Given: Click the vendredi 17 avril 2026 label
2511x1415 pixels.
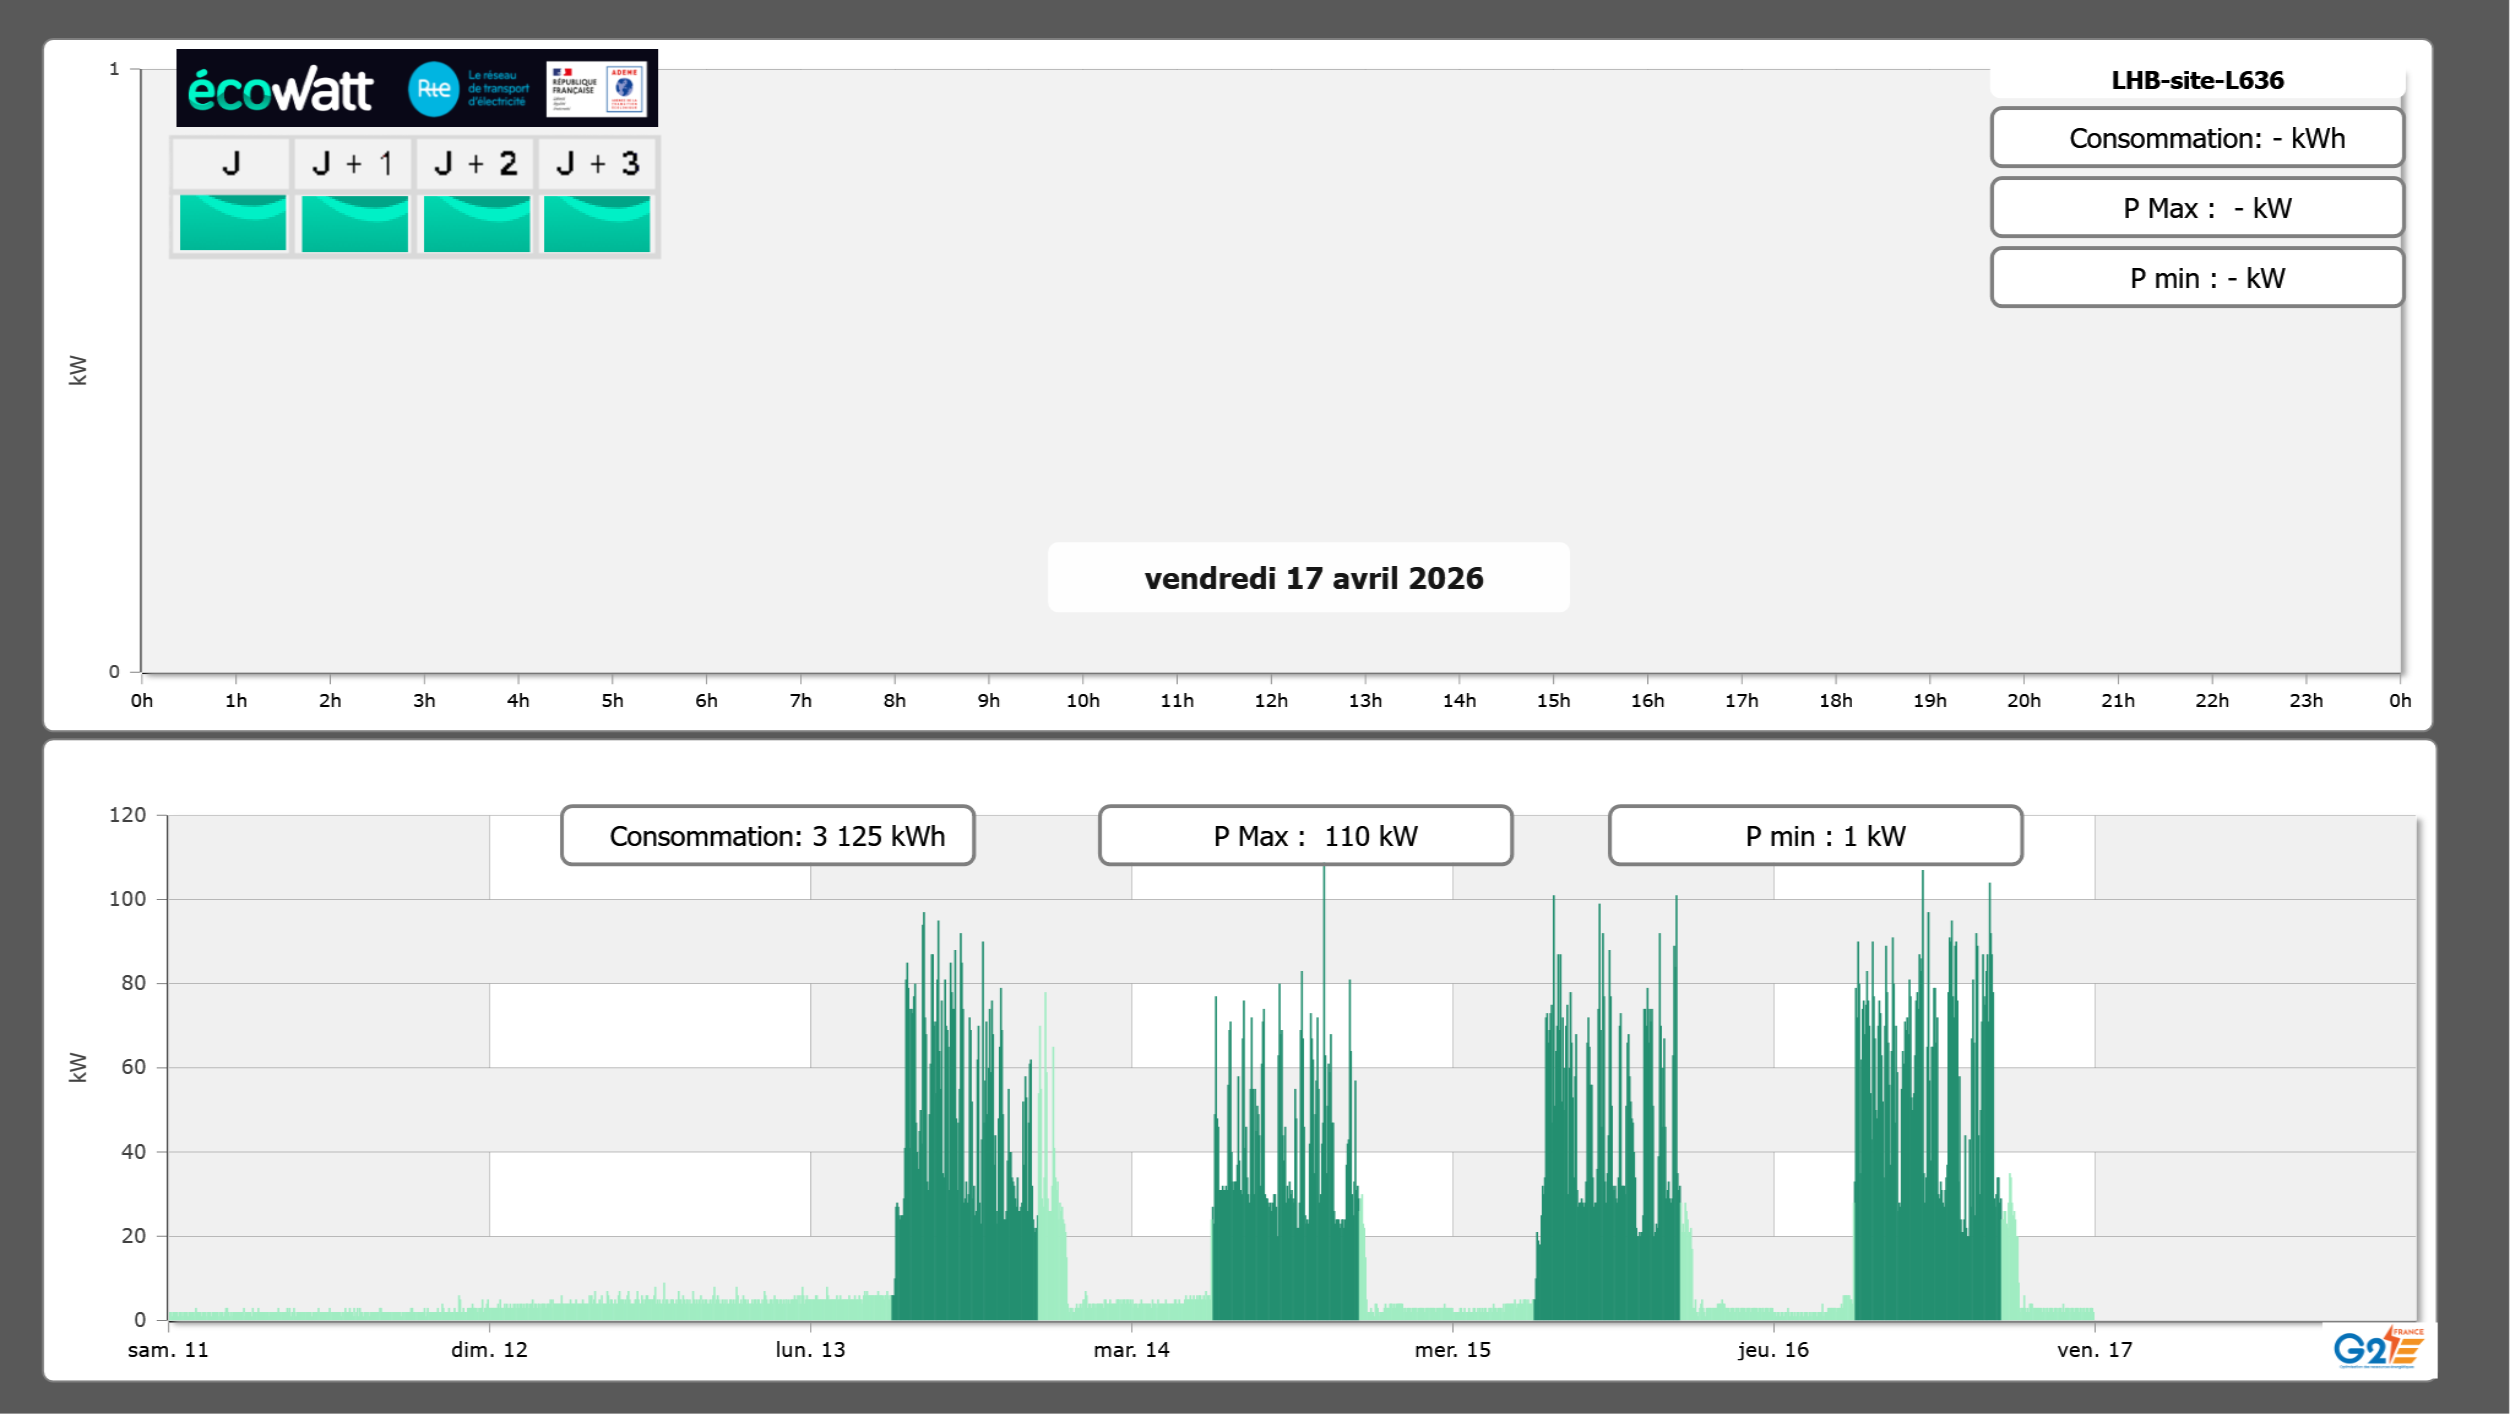Looking at the screenshot, I should click(x=1313, y=578).
